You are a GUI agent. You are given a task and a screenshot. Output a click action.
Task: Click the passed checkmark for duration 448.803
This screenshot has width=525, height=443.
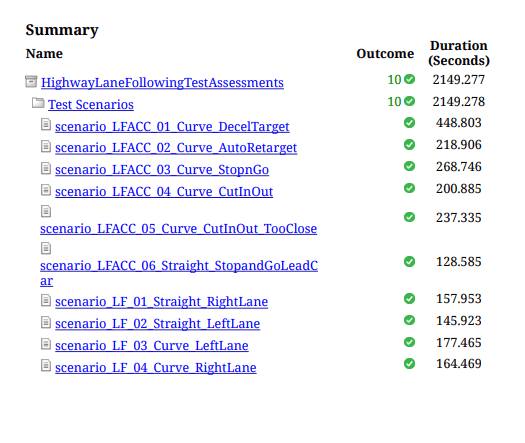409,123
